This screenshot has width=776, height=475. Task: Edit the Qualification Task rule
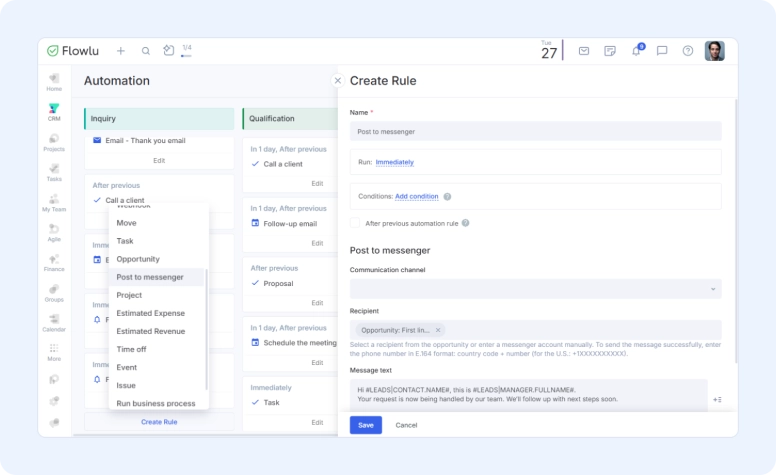click(x=317, y=423)
